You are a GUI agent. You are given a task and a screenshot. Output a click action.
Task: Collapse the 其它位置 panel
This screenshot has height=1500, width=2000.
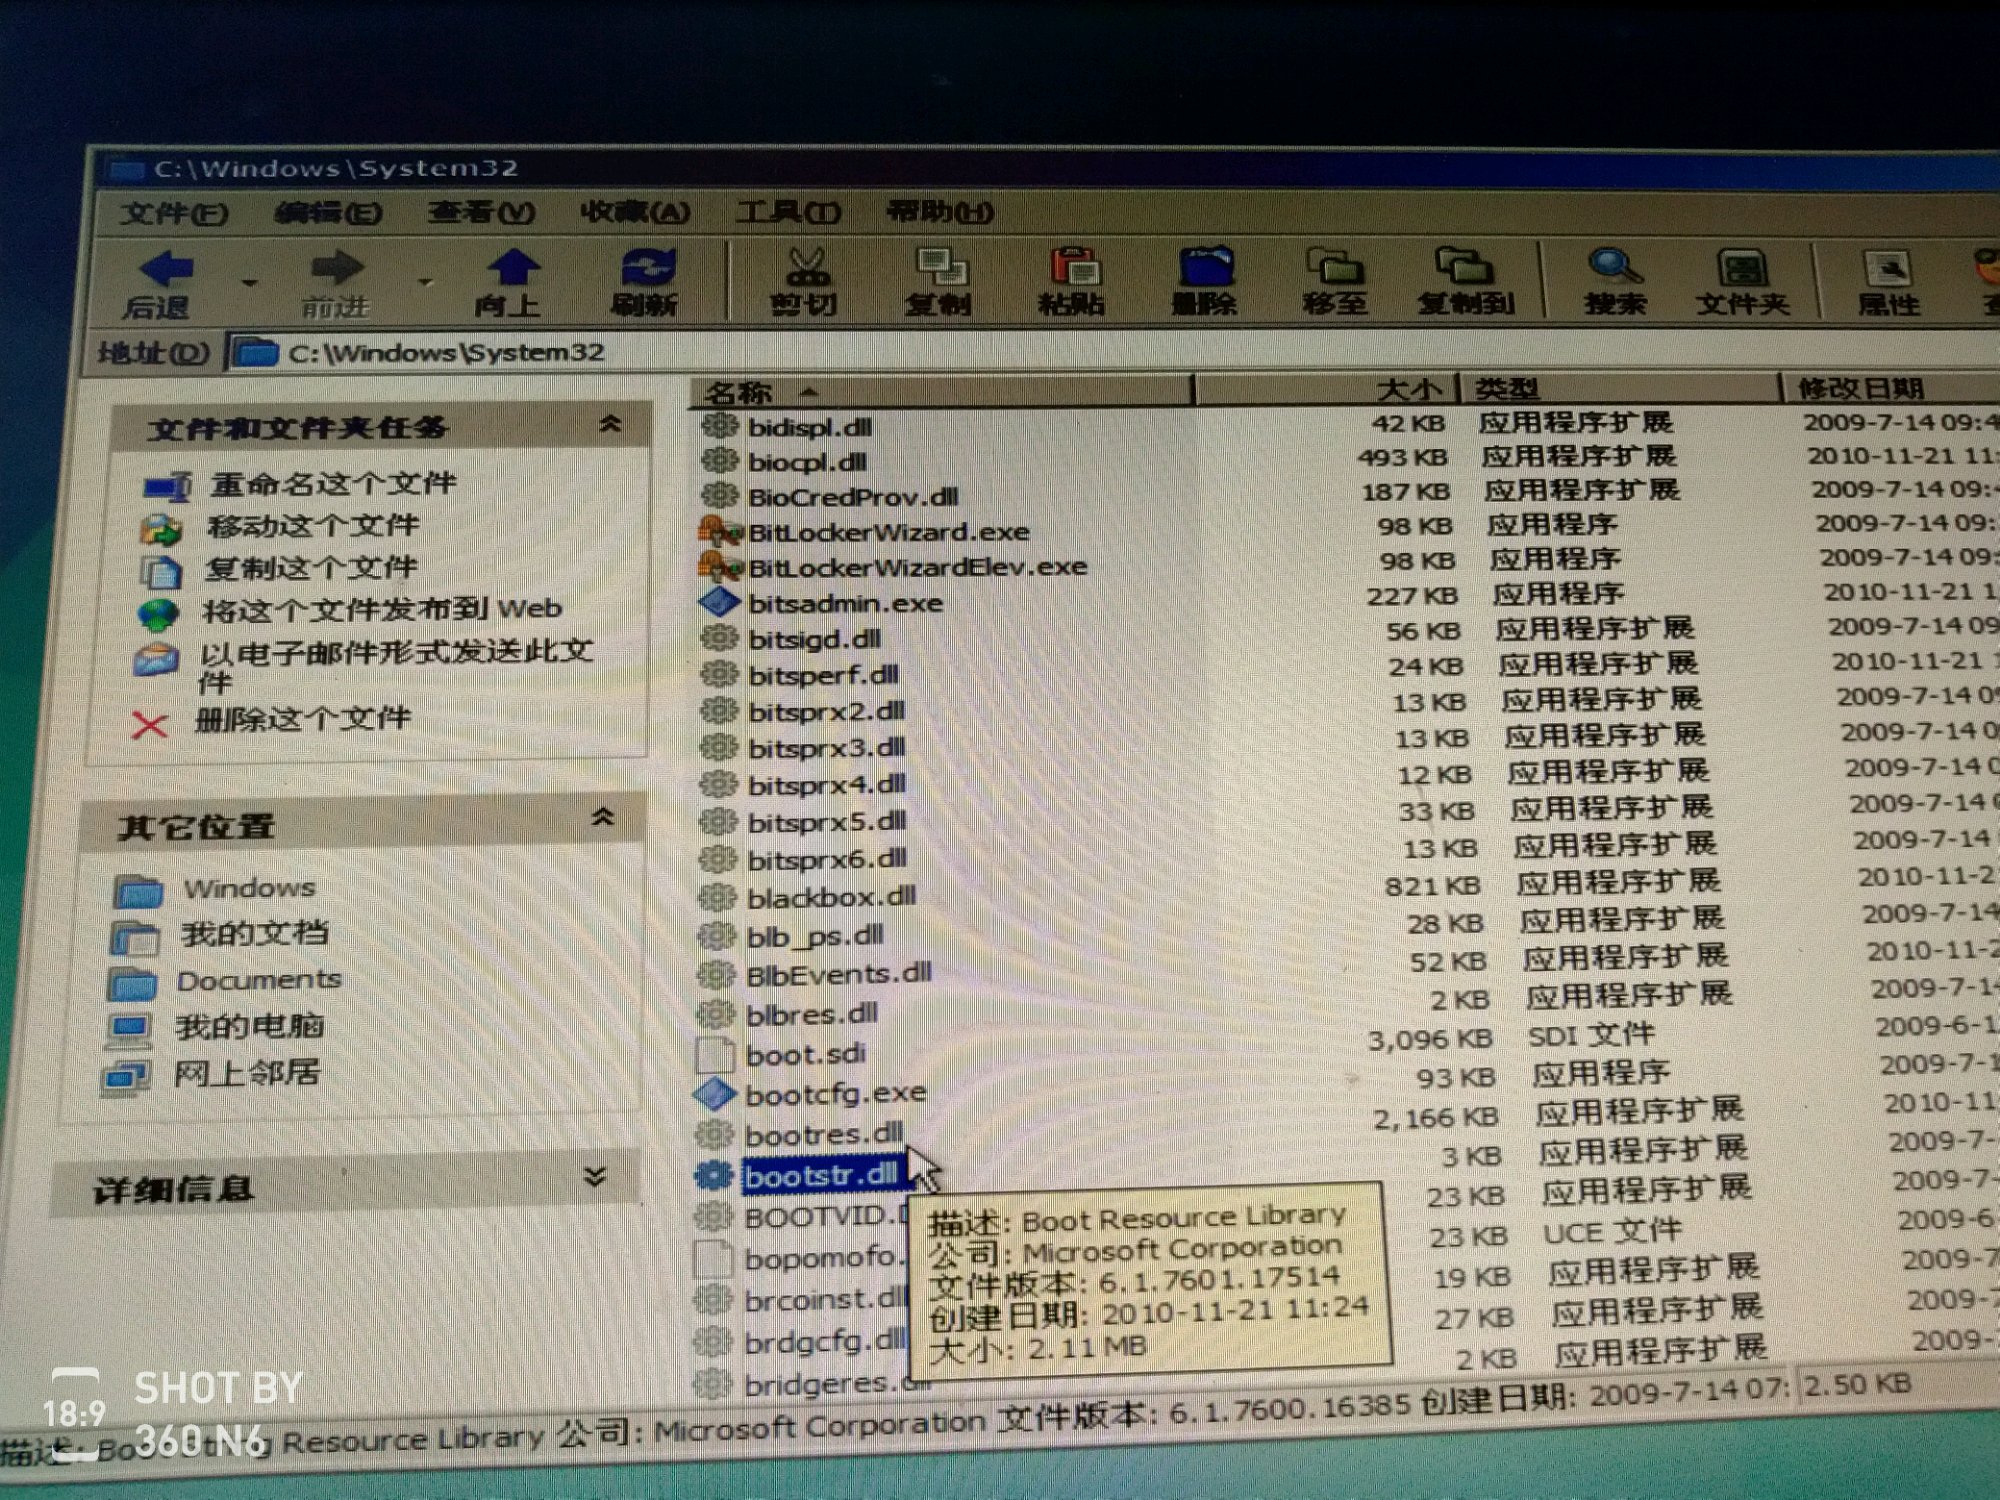click(602, 818)
